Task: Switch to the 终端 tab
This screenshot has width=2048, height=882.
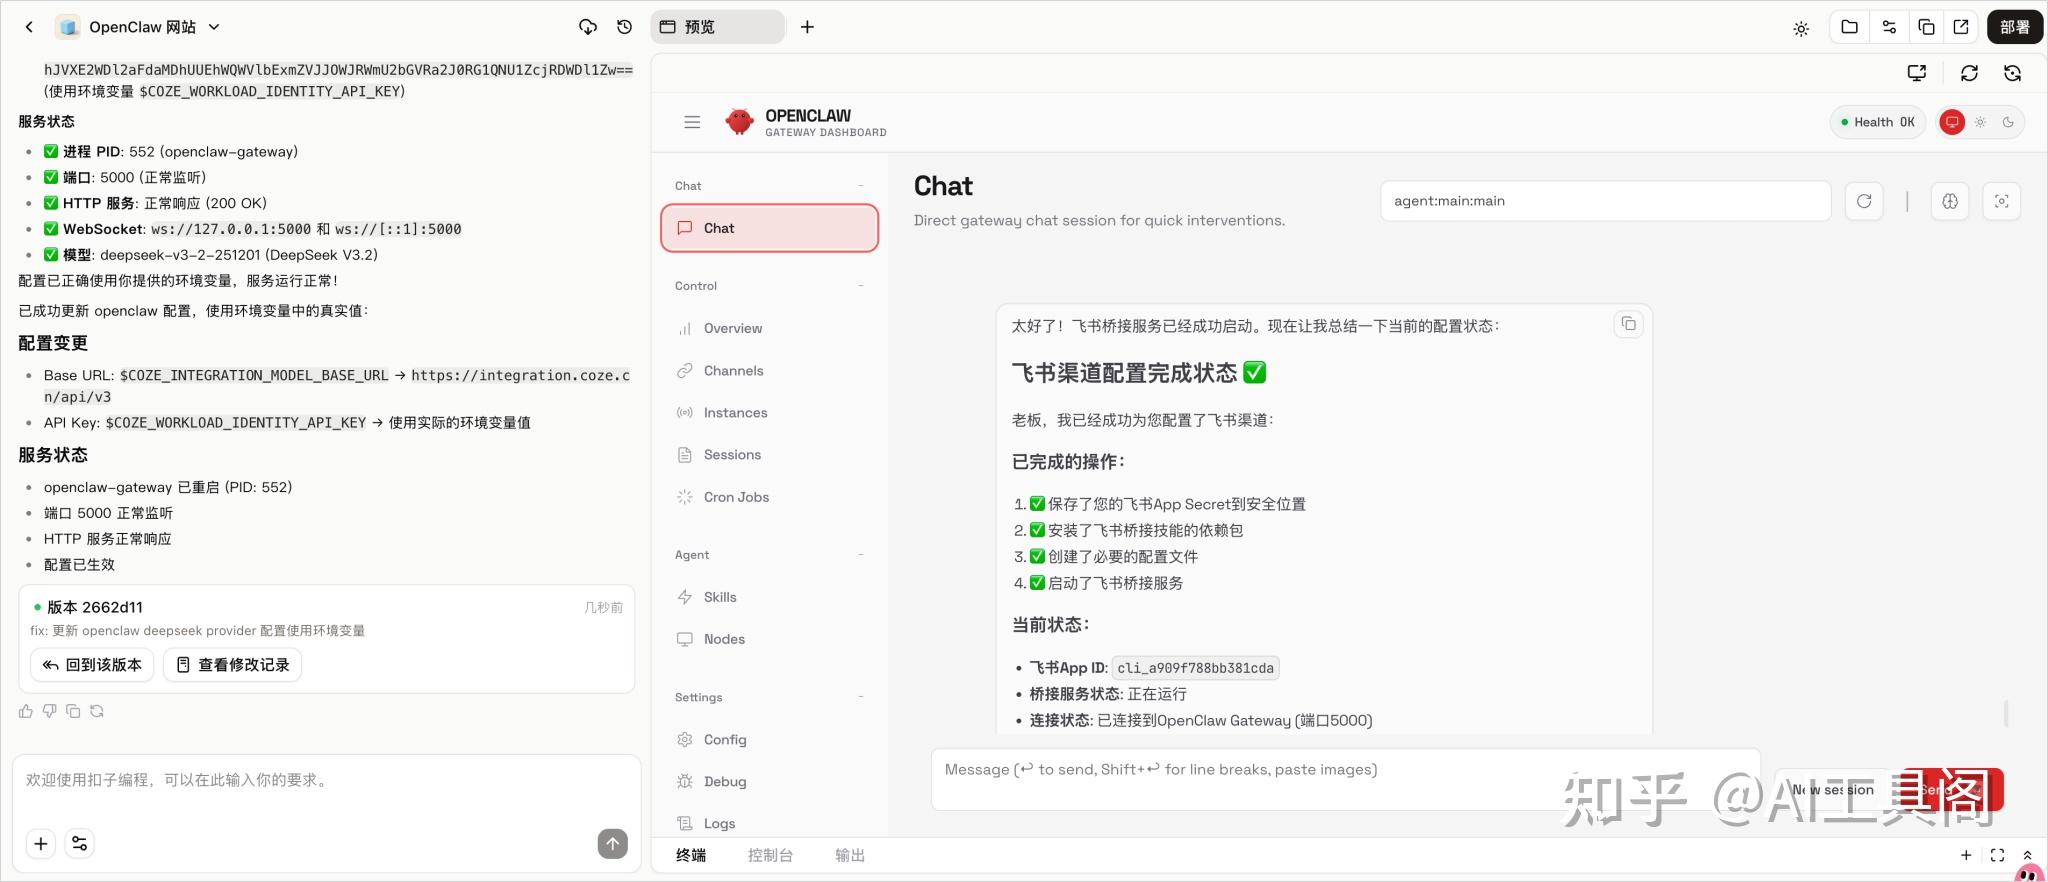Action: [691, 856]
